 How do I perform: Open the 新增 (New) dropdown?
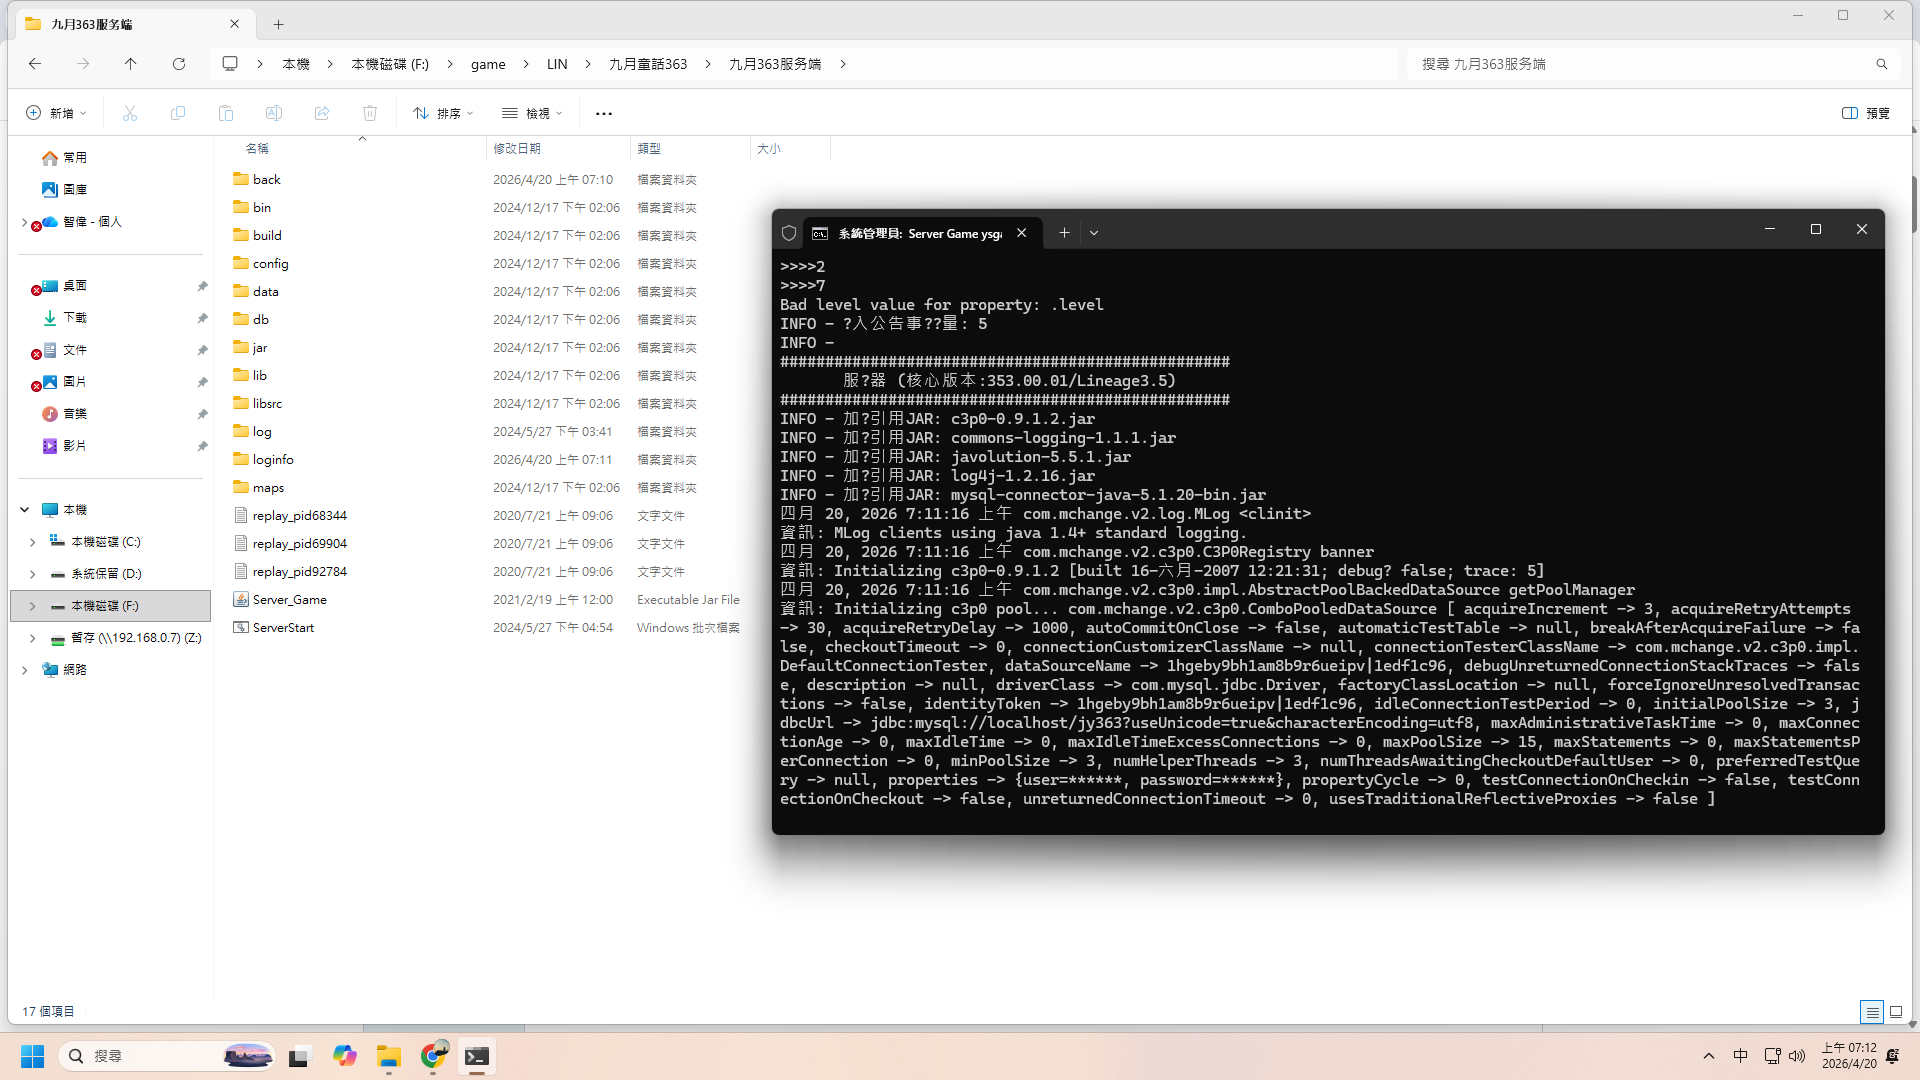(x=56, y=113)
